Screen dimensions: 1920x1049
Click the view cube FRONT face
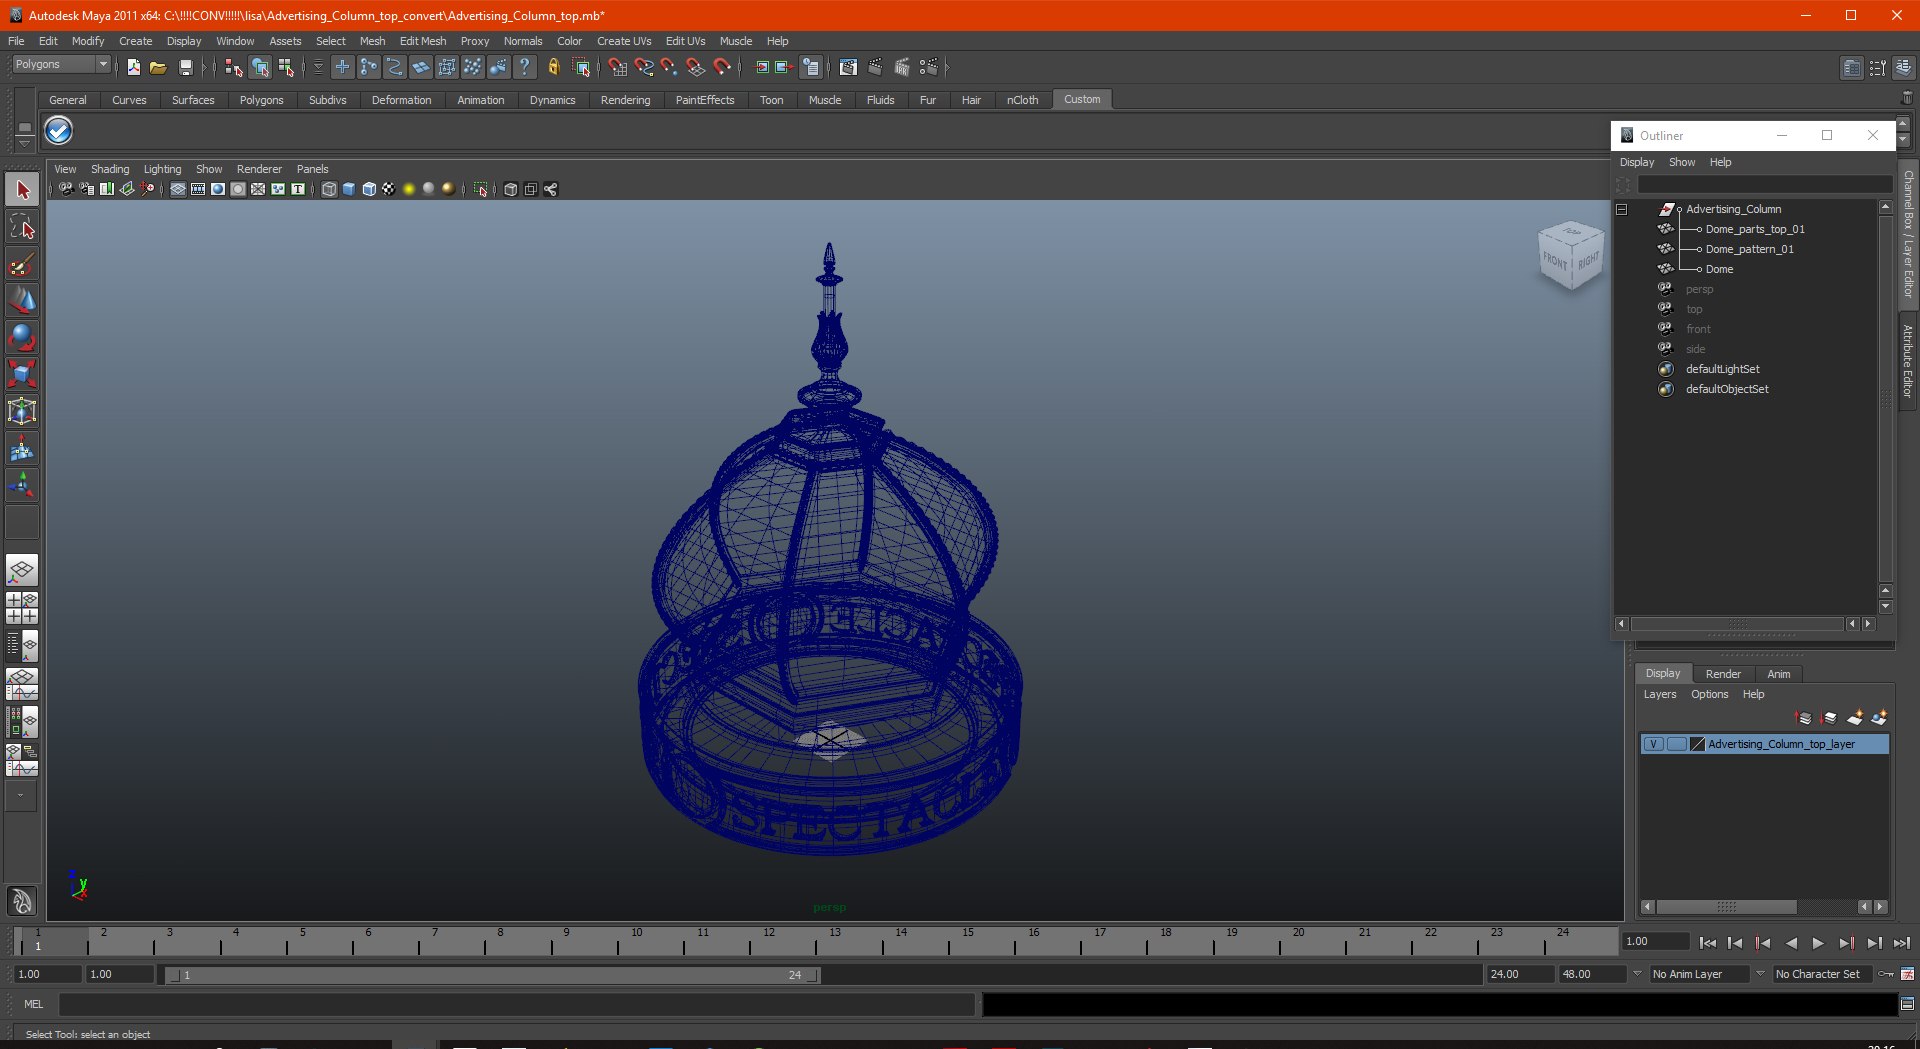click(1554, 262)
